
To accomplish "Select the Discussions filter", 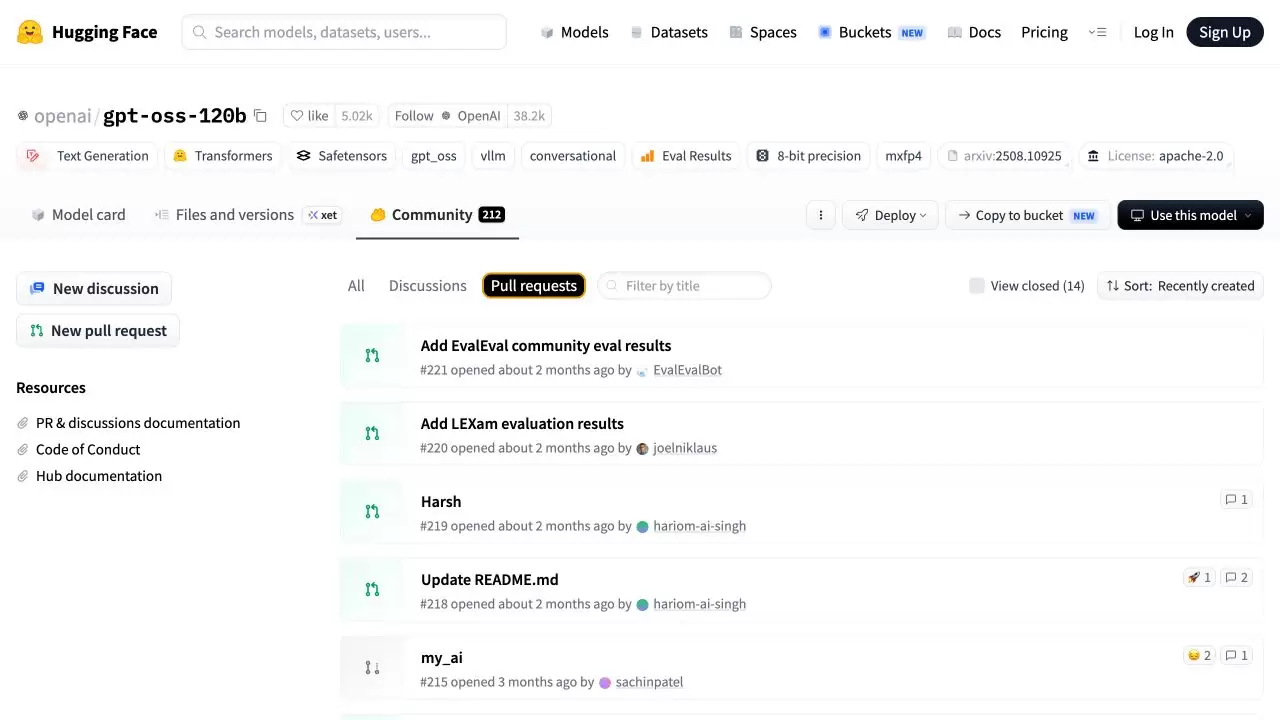I will click(x=428, y=286).
